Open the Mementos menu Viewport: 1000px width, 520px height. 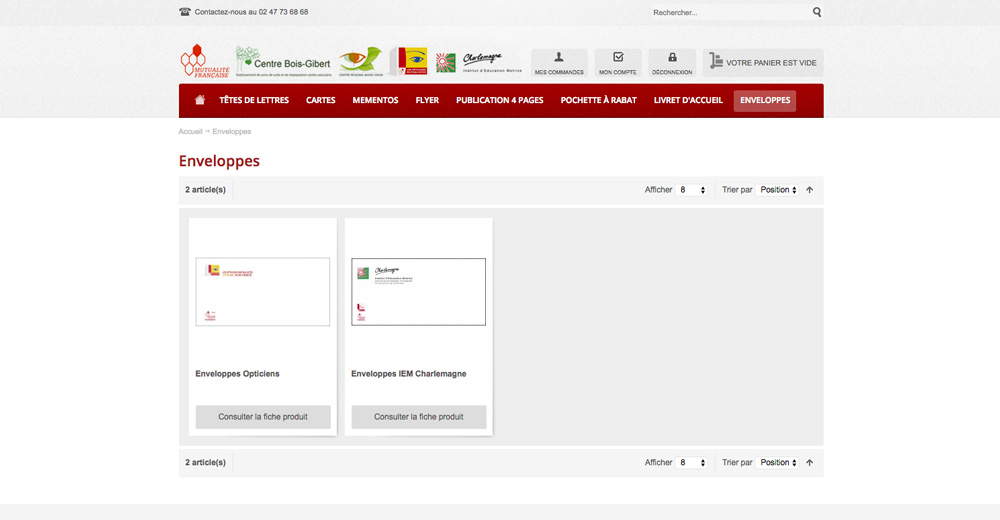376,100
